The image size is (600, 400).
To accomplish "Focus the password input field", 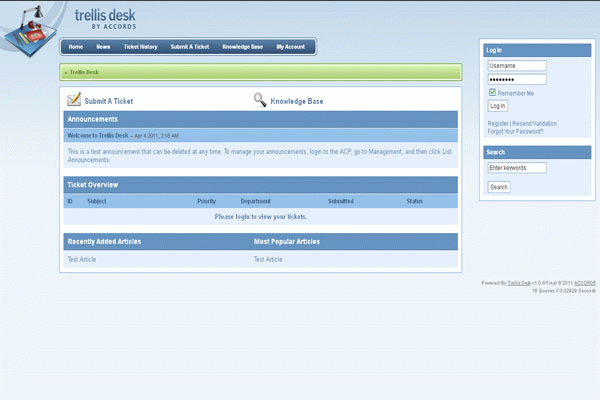I will [x=517, y=80].
